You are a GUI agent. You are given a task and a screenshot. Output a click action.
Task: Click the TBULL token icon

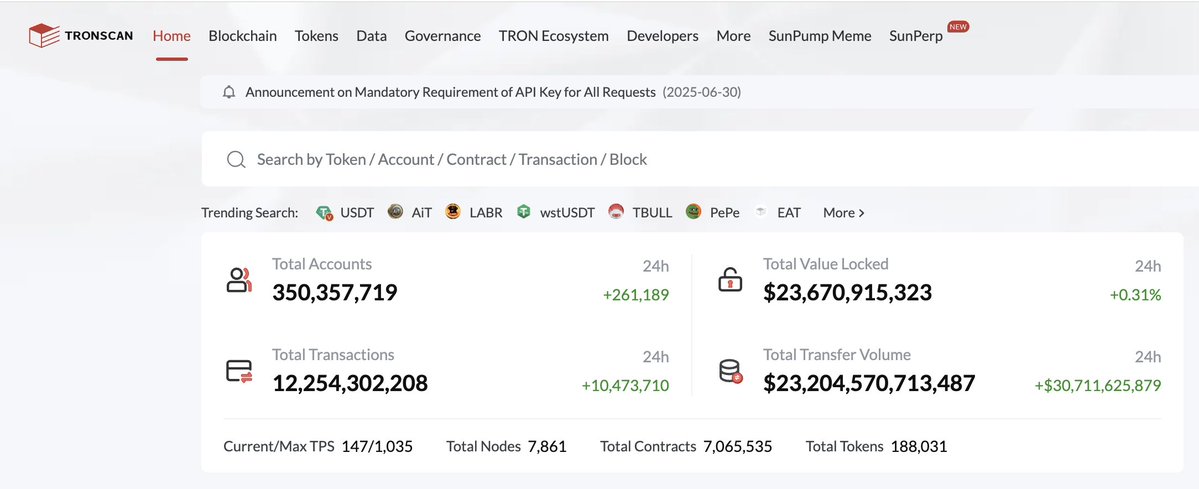coord(616,212)
